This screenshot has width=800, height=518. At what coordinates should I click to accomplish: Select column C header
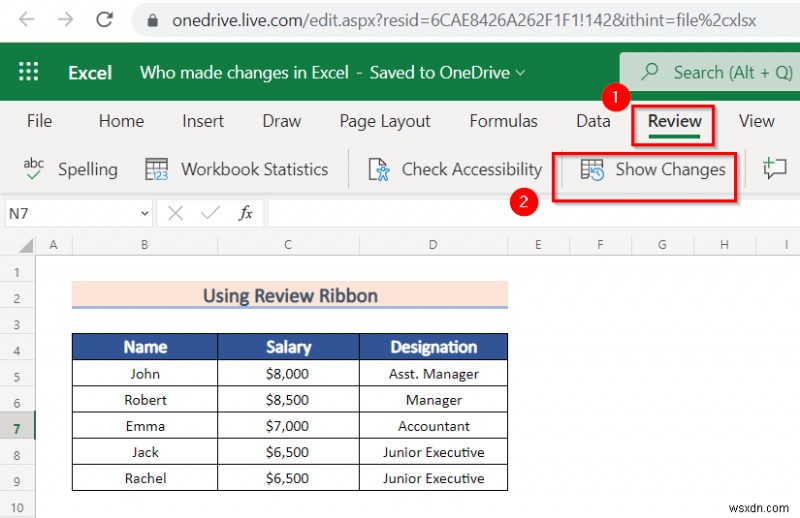(x=288, y=245)
